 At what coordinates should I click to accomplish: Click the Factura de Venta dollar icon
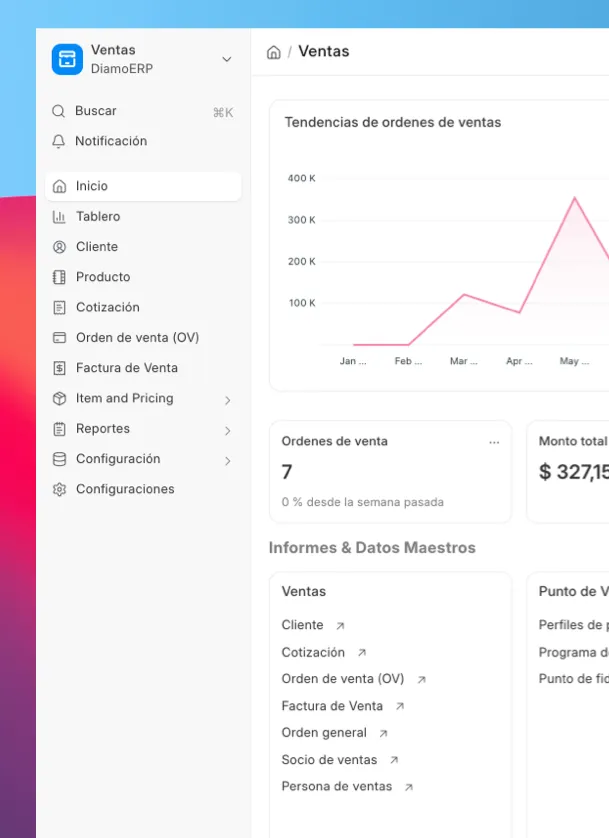(59, 368)
